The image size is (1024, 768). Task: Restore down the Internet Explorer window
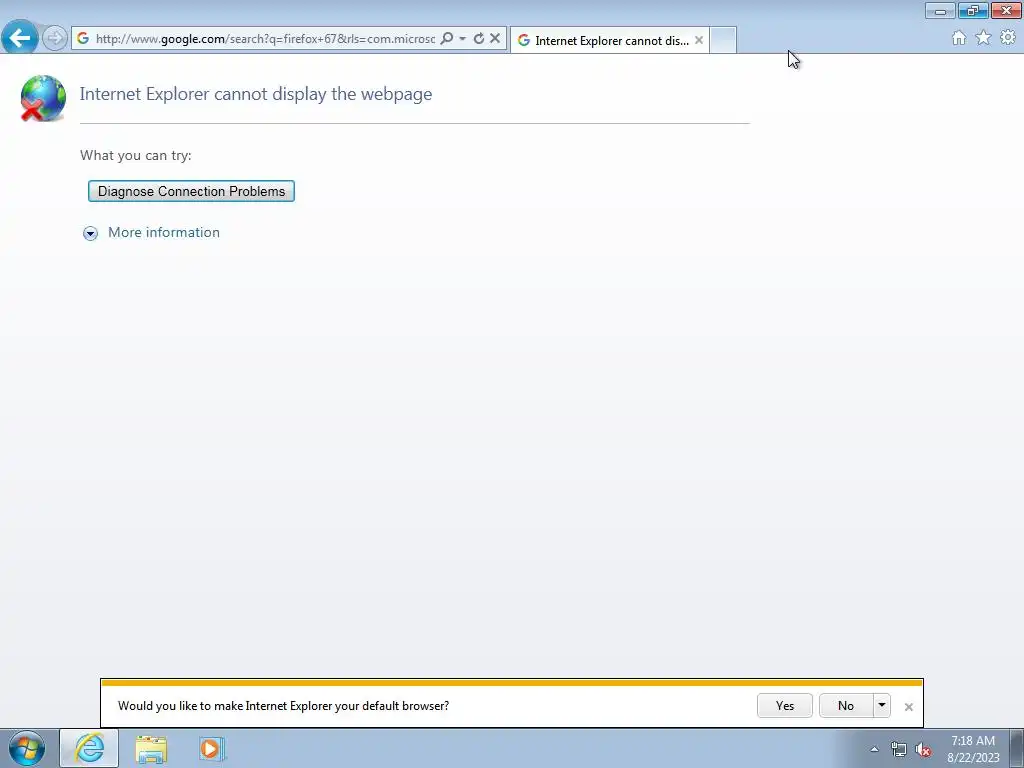point(973,10)
